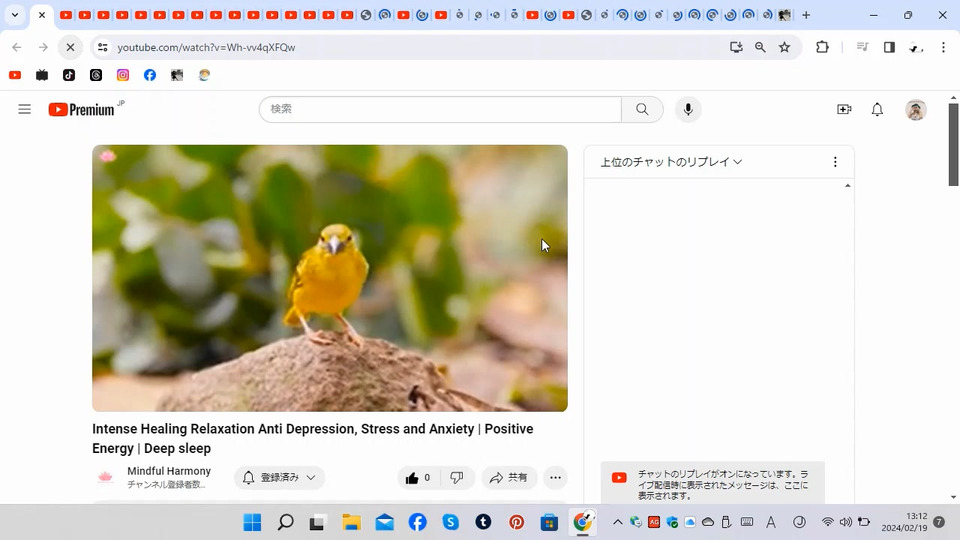Screen dimensions: 960x540
Task: Open the media control icon in toolbar
Action: 863,47
